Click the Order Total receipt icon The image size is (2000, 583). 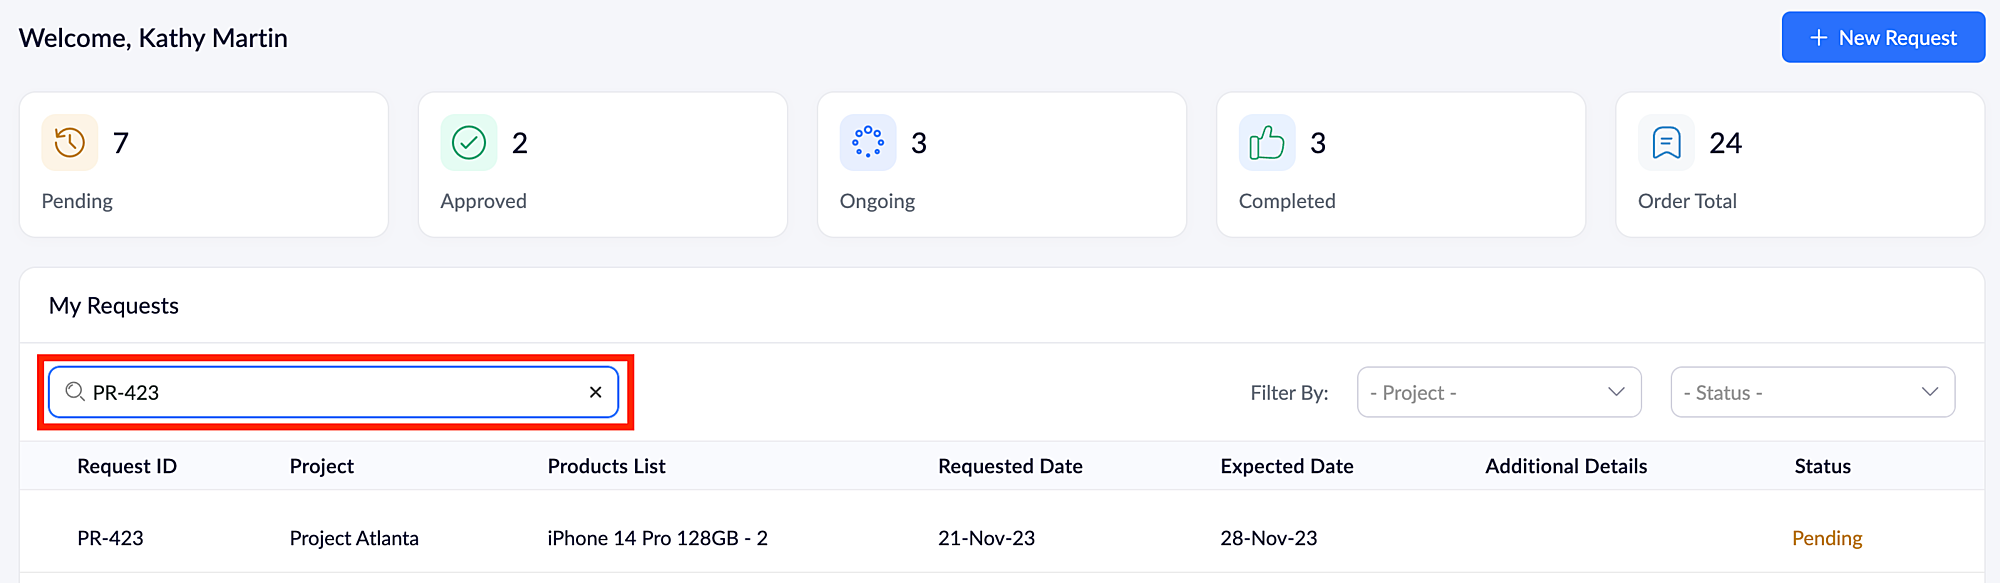(1666, 143)
